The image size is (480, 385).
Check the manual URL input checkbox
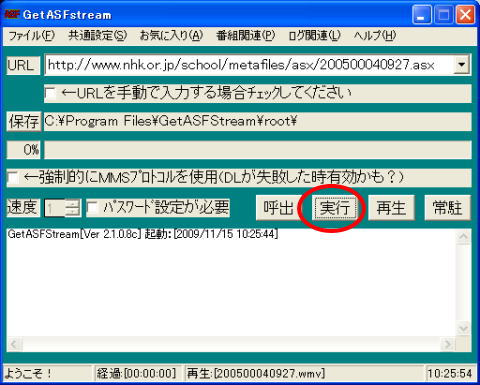click(x=50, y=93)
